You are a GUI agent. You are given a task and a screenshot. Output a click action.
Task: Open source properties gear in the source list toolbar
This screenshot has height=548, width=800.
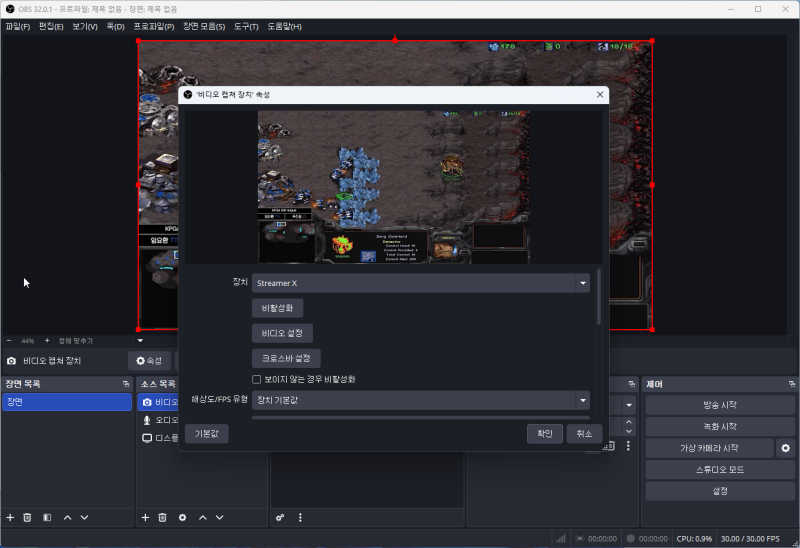(x=182, y=517)
